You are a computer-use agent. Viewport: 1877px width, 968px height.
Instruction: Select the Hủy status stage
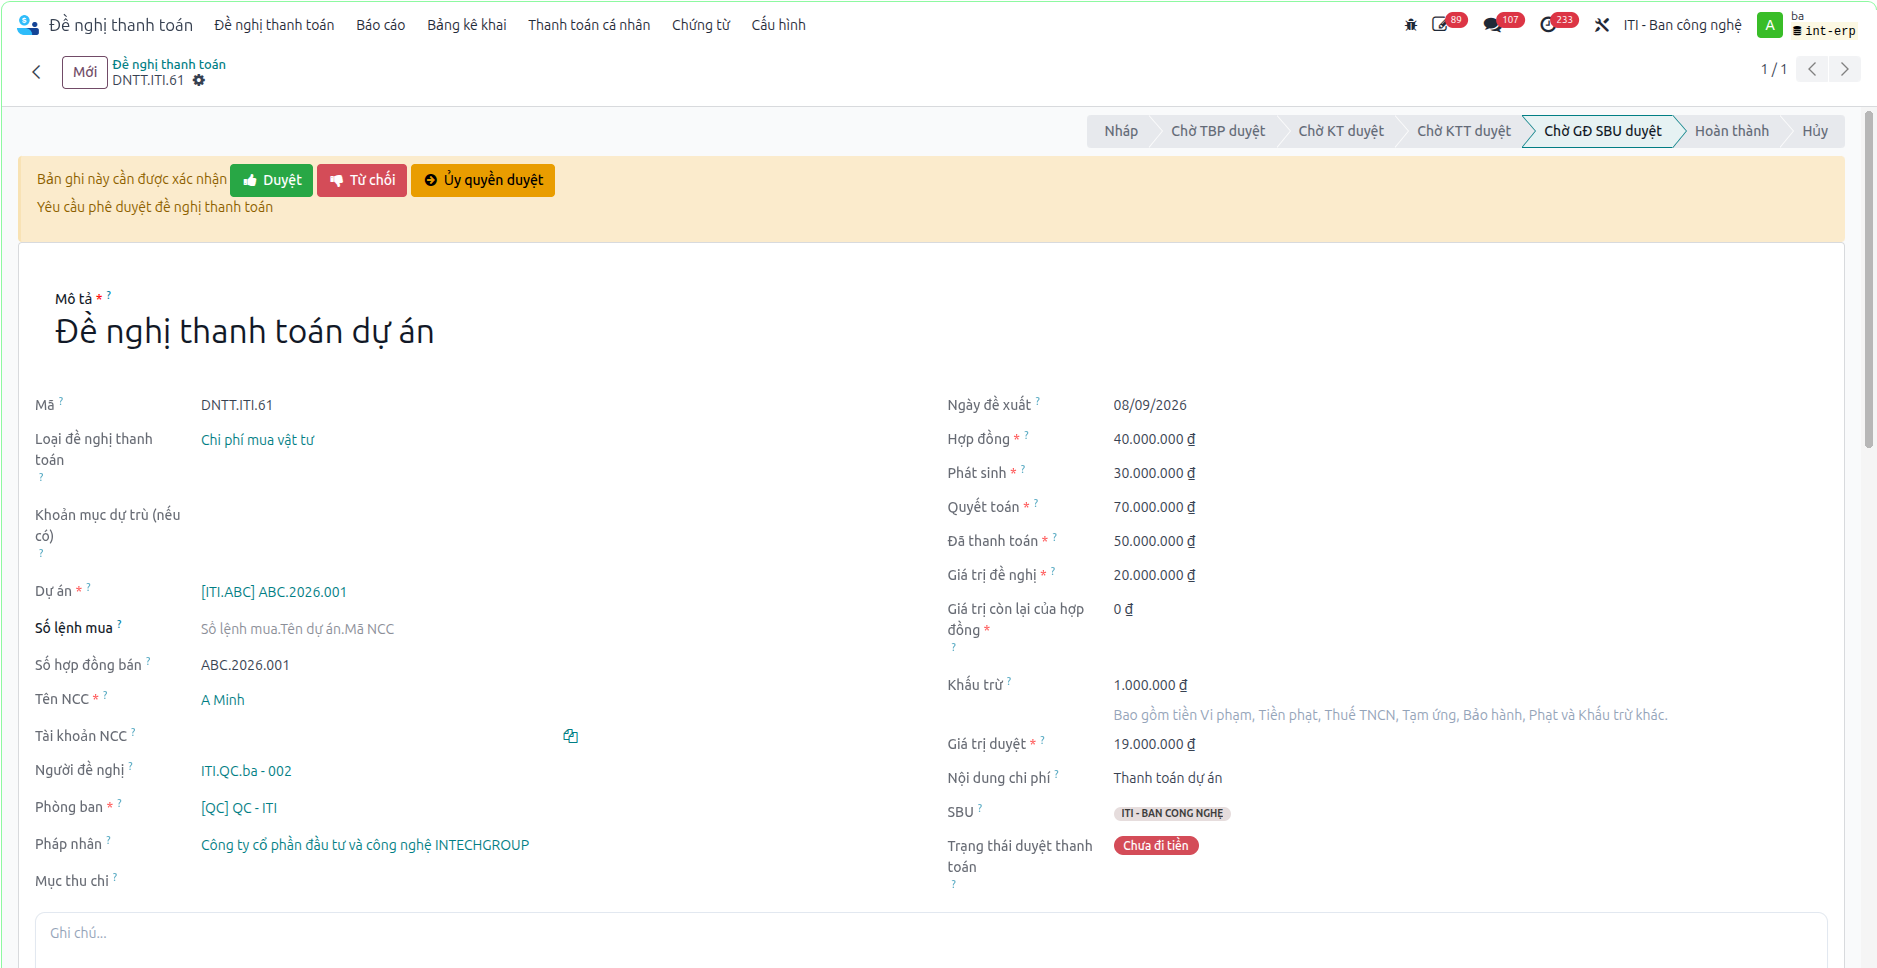click(1815, 131)
